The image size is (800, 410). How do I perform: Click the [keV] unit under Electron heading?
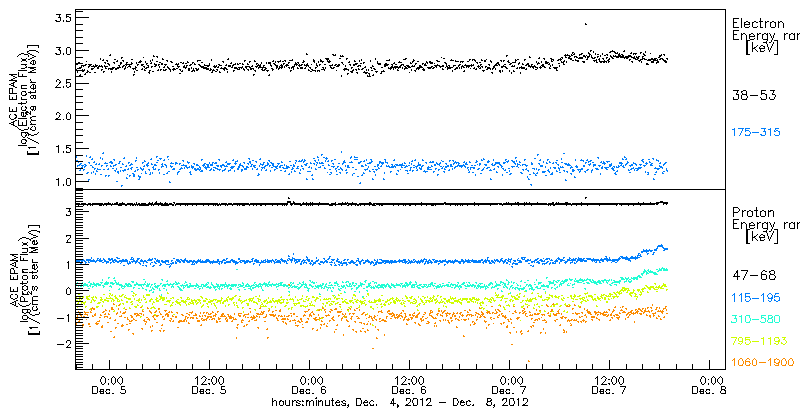click(x=762, y=49)
